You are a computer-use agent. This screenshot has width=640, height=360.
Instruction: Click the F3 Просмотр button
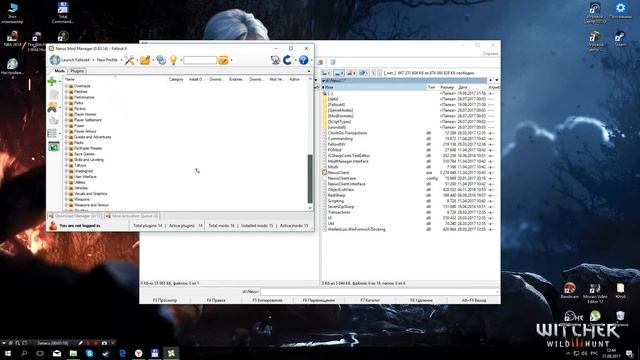(x=165, y=300)
